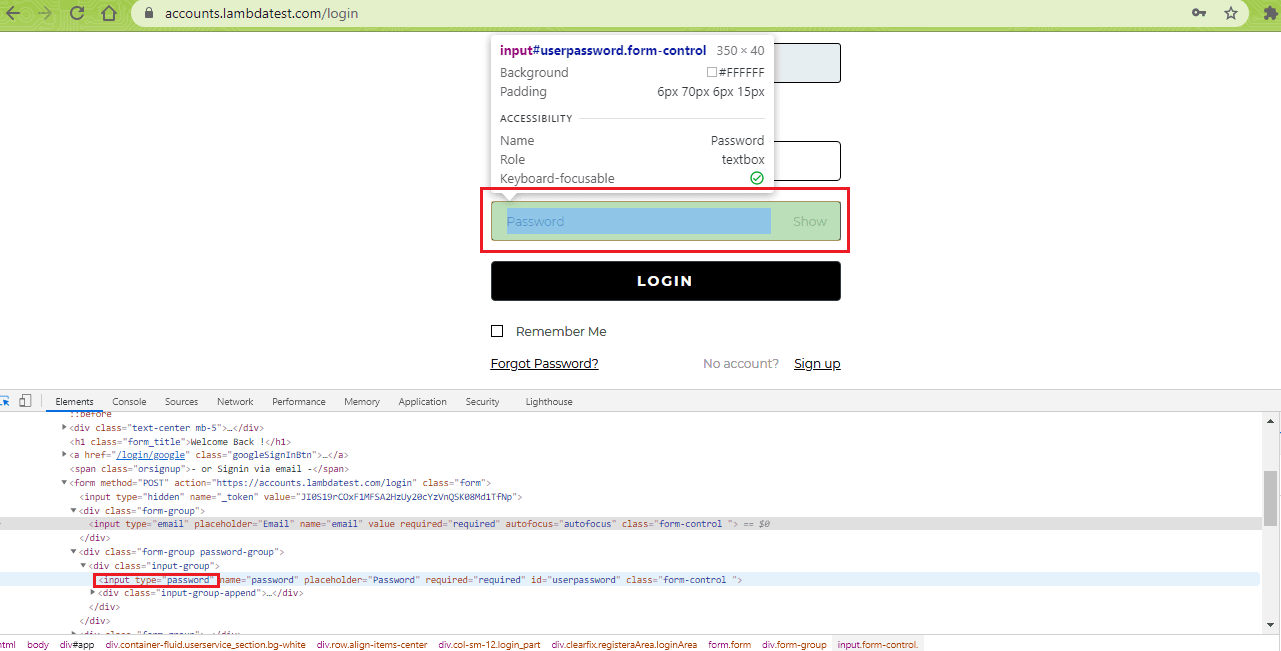Expand the div text-center mb-5 node

pos(65,428)
